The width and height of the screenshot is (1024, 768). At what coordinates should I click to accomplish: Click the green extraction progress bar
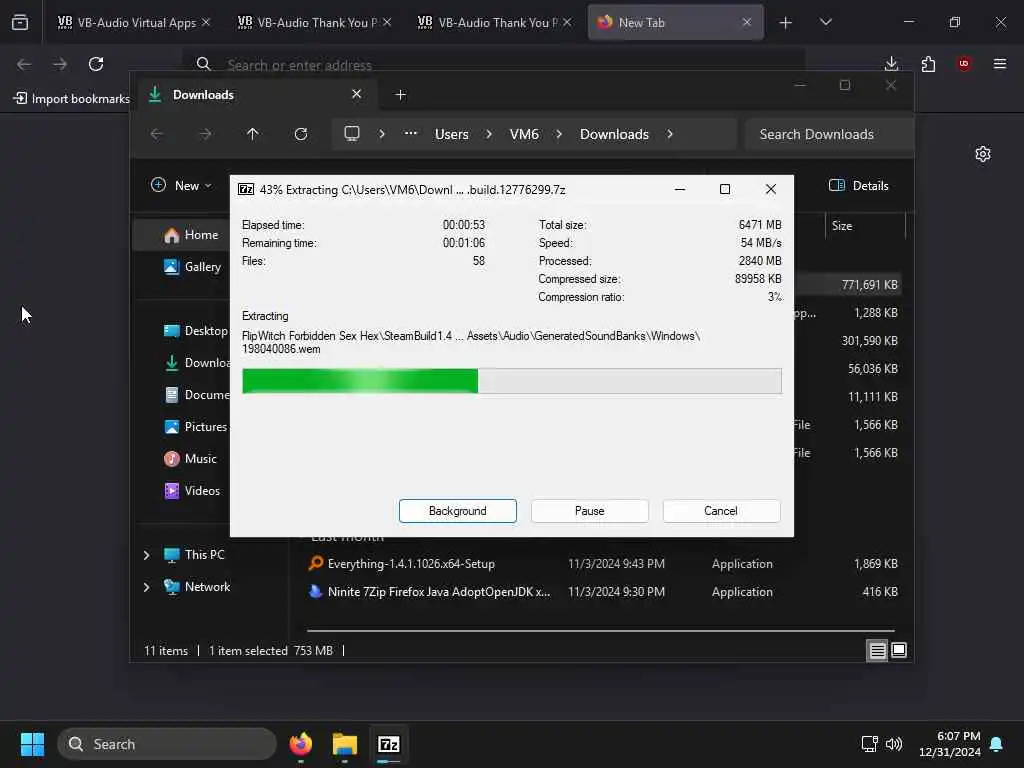click(x=511, y=381)
